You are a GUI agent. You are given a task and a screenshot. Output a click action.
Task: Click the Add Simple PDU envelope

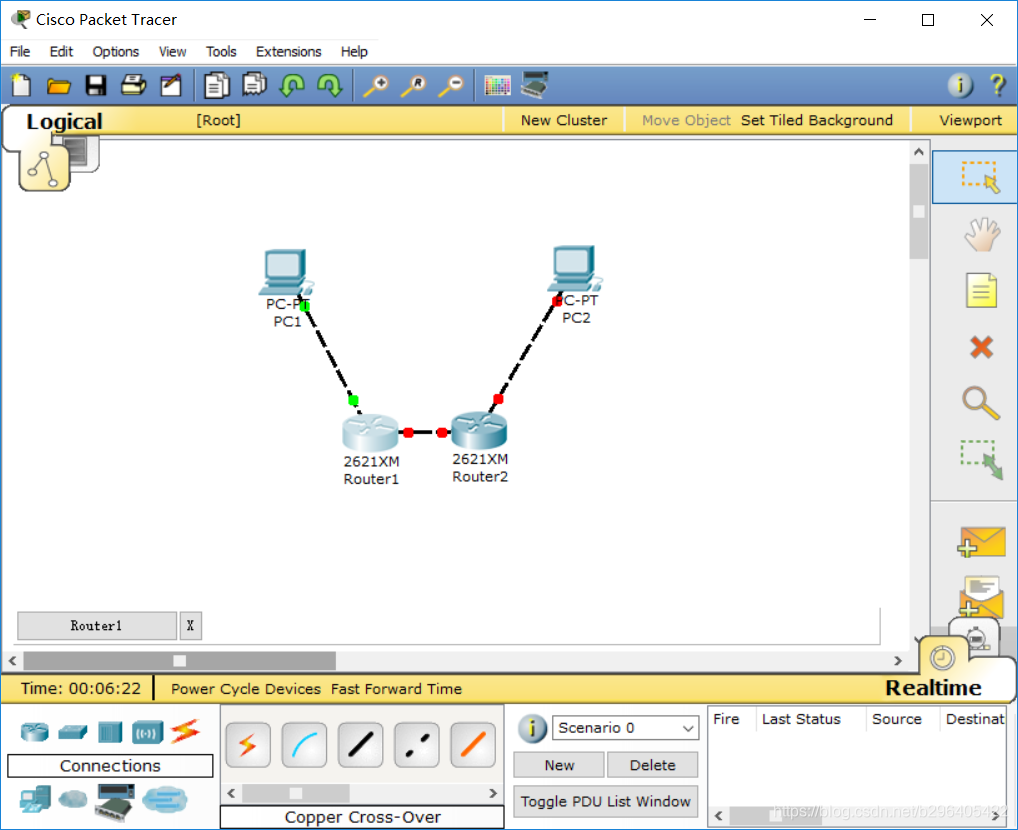tap(981, 542)
